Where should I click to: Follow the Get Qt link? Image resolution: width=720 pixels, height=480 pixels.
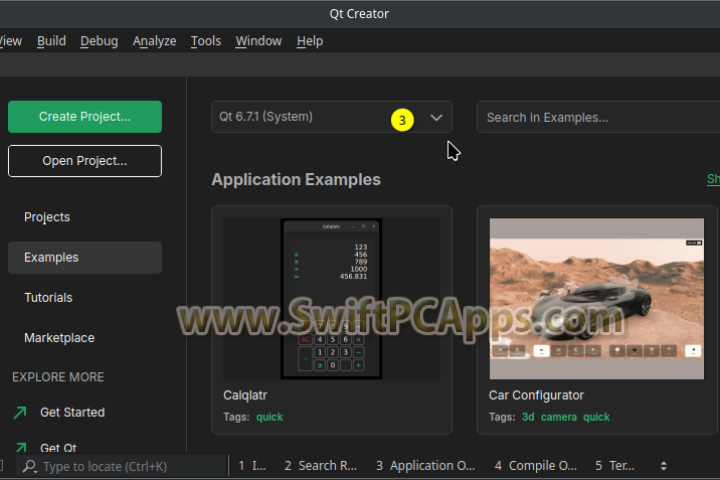tap(58, 447)
